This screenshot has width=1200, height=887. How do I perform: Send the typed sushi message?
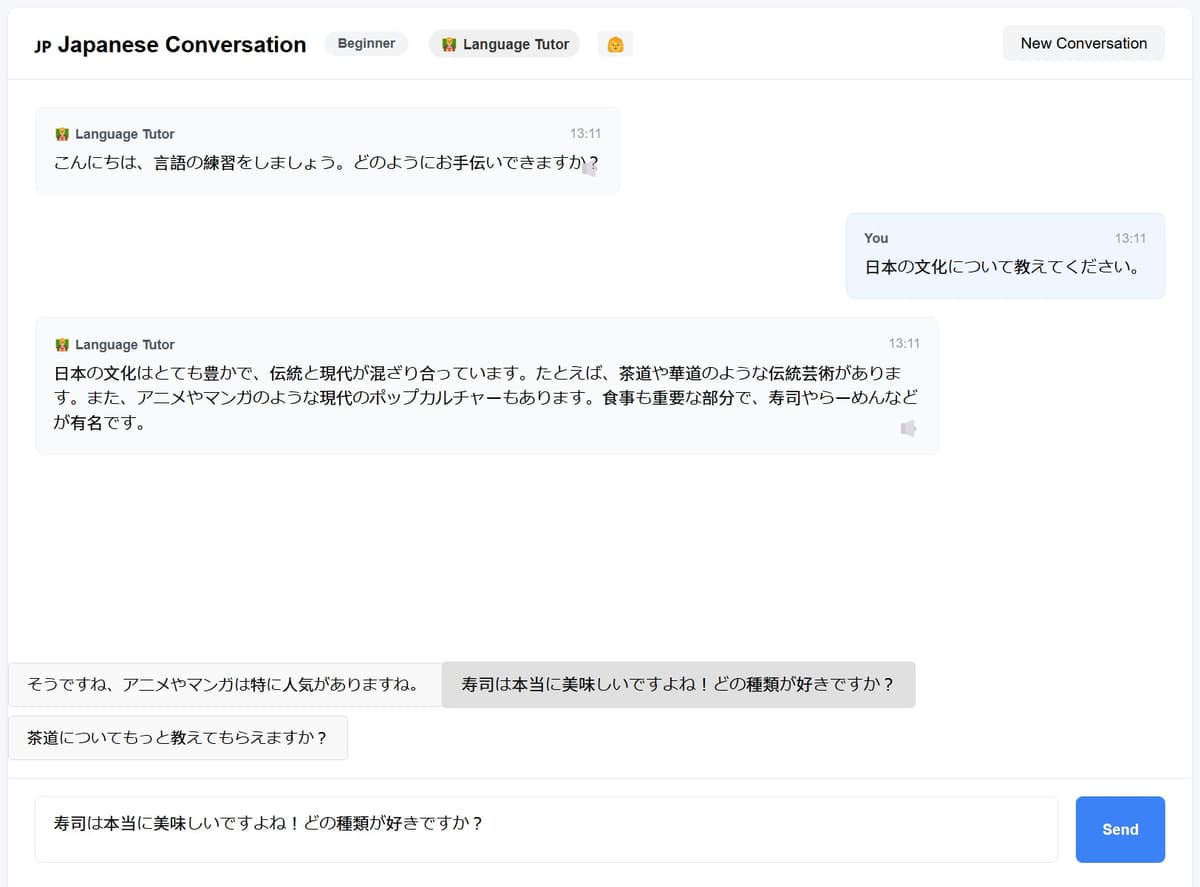click(x=1119, y=829)
